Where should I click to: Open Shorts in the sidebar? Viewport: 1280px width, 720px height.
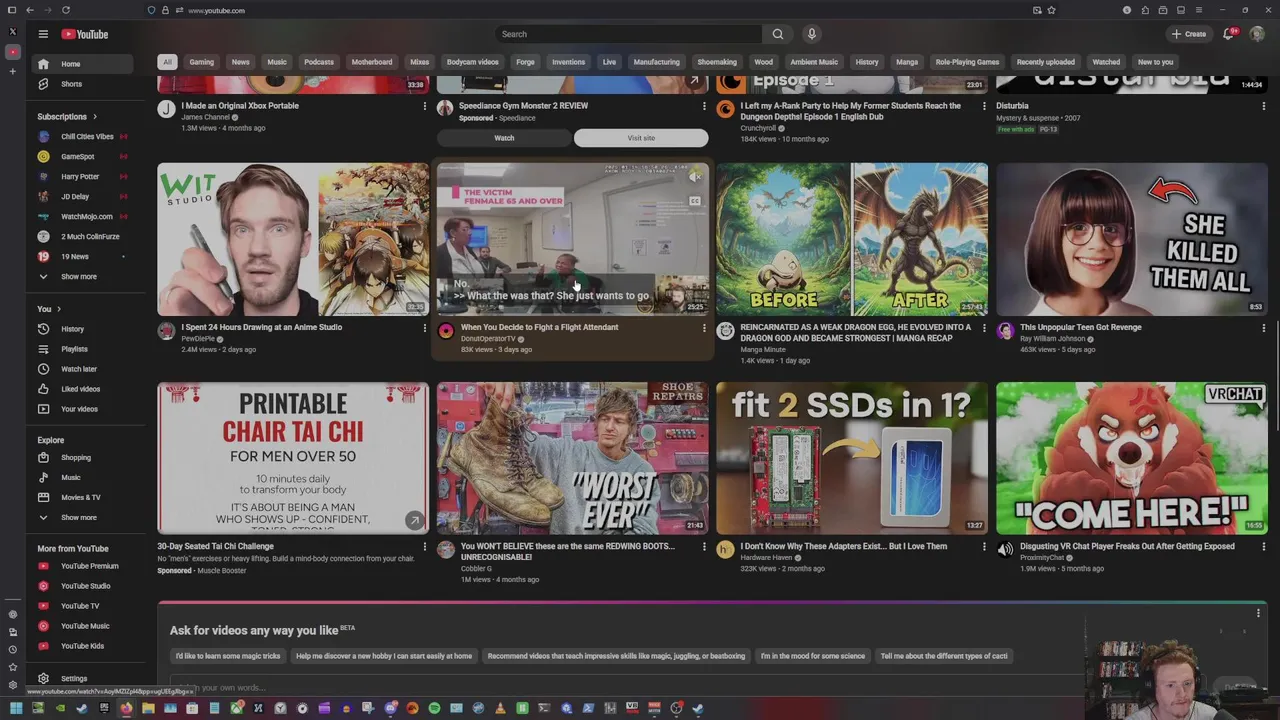83,84
